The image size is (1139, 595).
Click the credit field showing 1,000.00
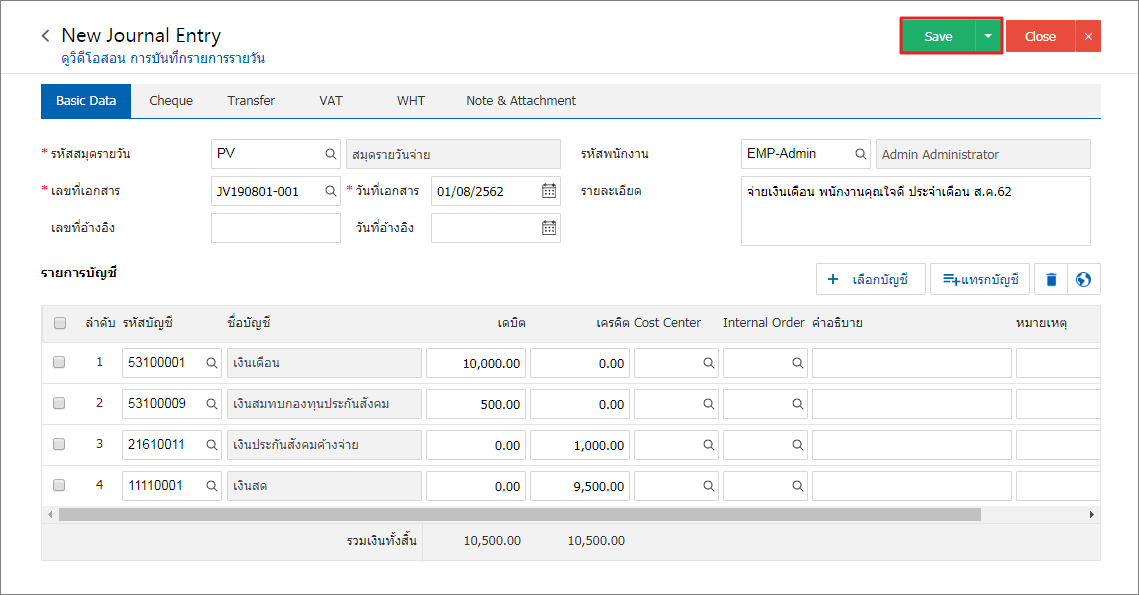(580, 445)
